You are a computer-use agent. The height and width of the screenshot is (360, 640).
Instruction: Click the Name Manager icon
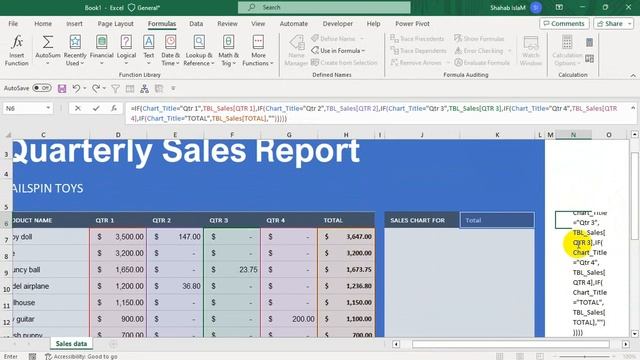pyautogui.click(x=296, y=43)
